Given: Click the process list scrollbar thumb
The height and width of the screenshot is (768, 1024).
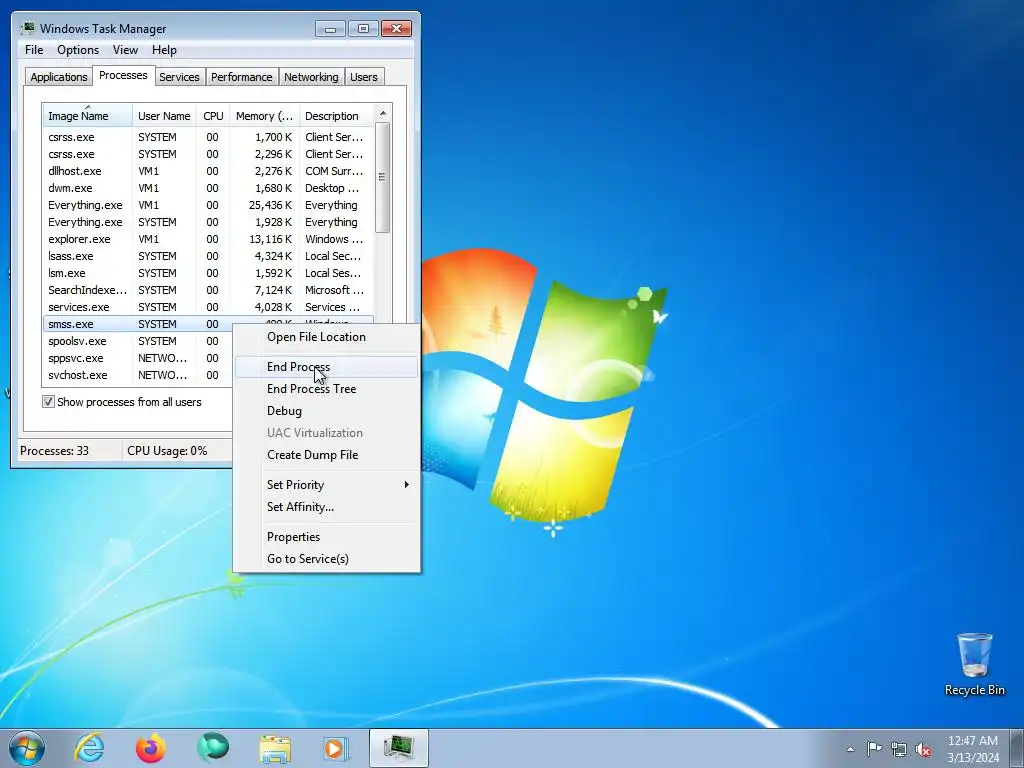Looking at the screenshot, I should [383, 177].
